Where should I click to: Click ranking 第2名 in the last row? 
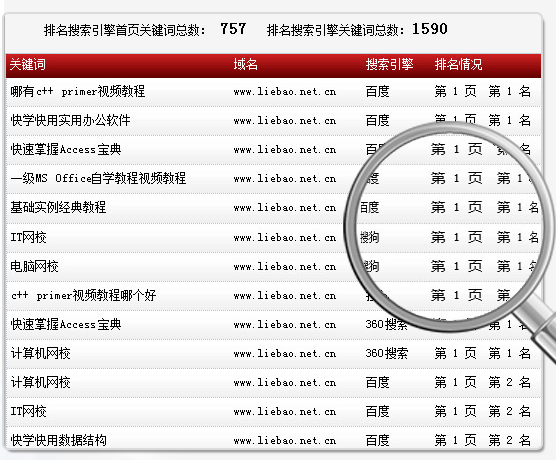510,440
